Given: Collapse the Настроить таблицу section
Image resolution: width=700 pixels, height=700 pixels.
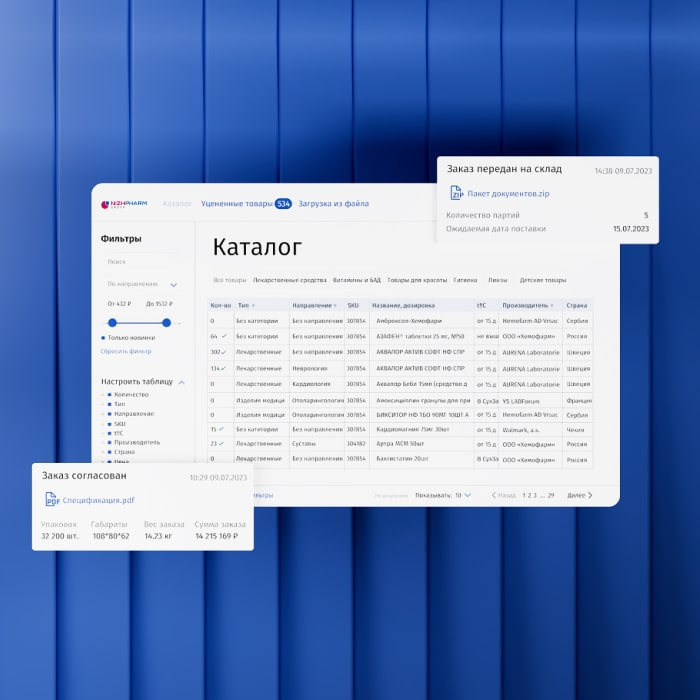Looking at the screenshot, I should pyautogui.click(x=181, y=382).
